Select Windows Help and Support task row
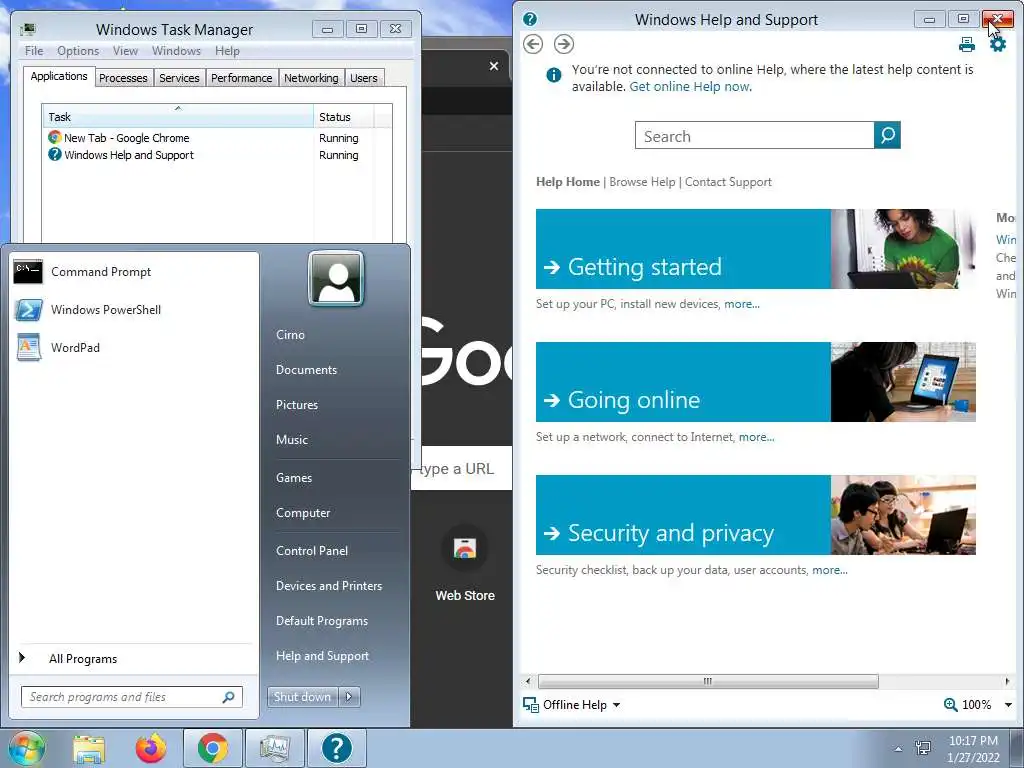Screen dimensions: 1024x768 pos(217,155)
